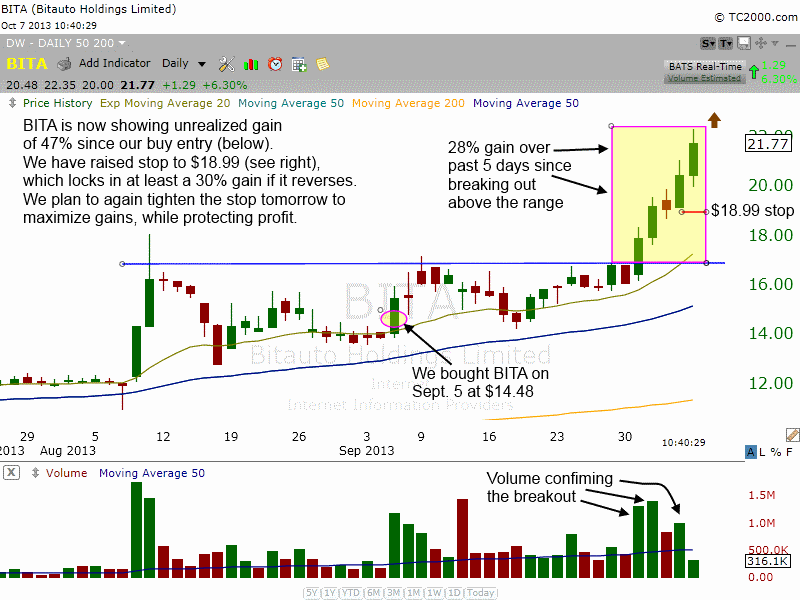Set chart range to 1Y
This screenshot has width=800, height=600.
click(331, 593)
